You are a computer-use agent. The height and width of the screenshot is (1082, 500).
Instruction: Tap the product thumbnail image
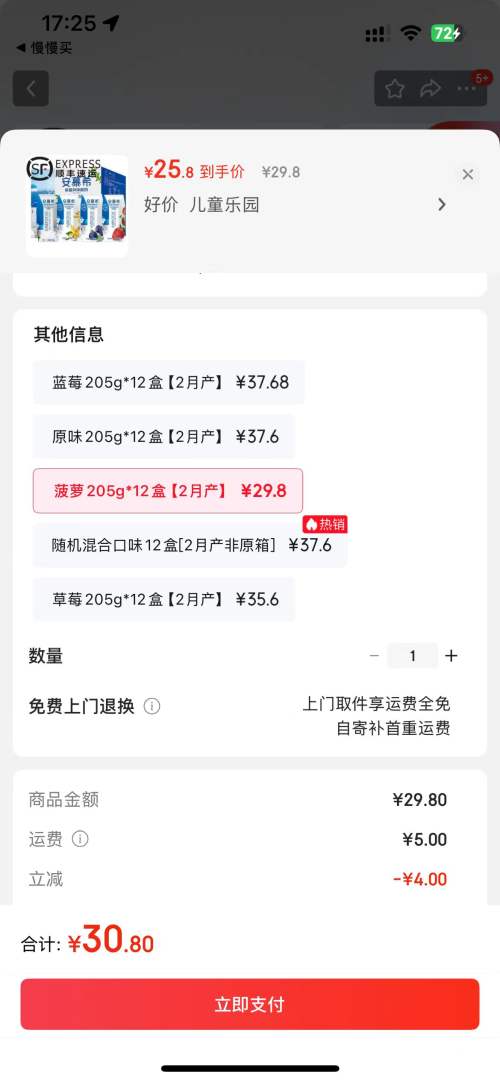click(x=77, y=206)
